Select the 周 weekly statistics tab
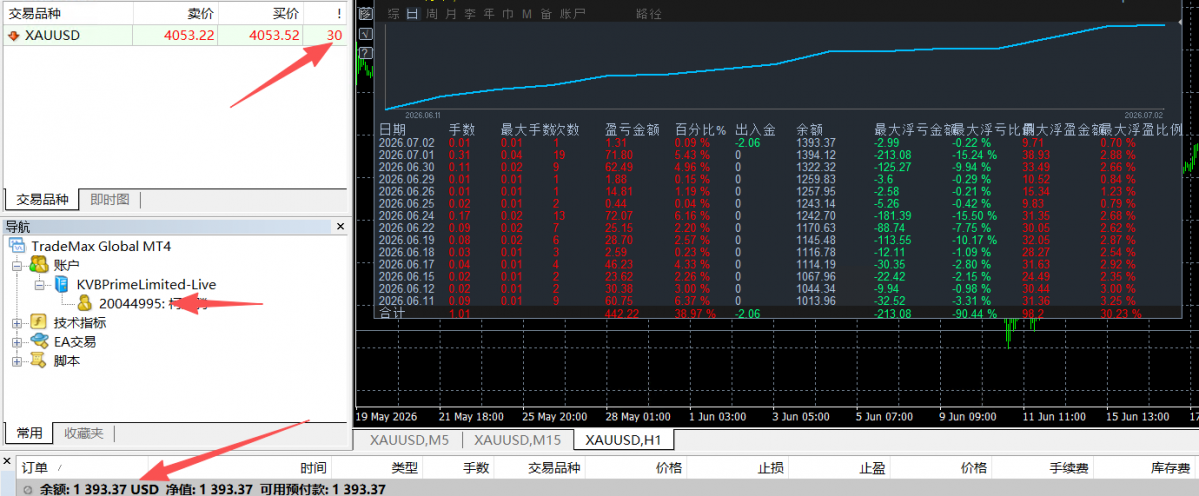Viewport: 1199px width, 496px height. pyautogui.click(x=432, y=13)
